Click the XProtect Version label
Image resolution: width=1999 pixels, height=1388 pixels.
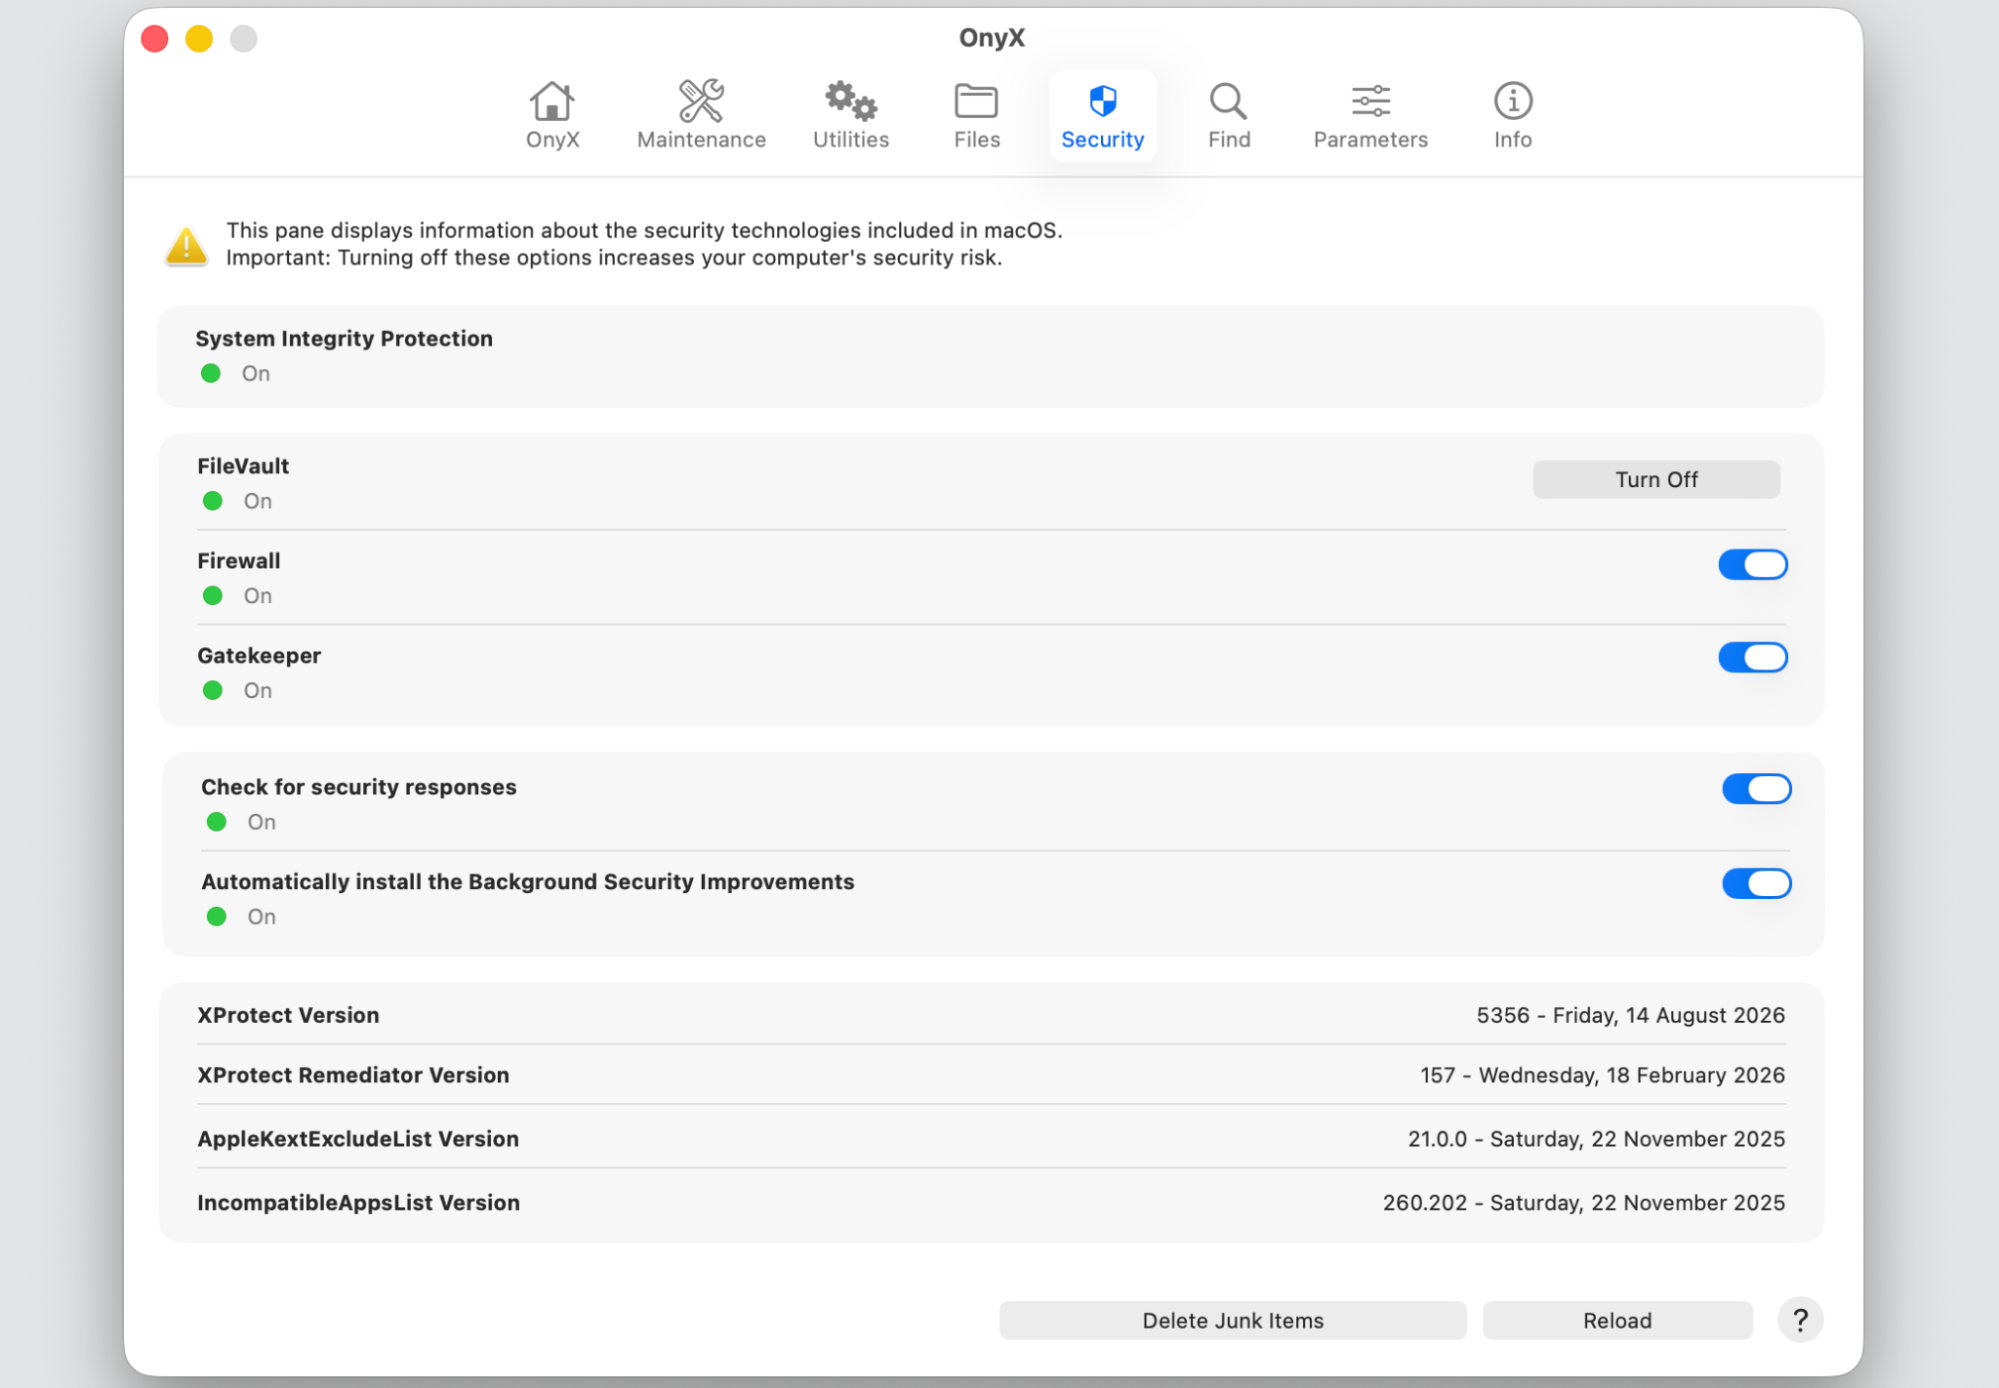pos(288,1015)
